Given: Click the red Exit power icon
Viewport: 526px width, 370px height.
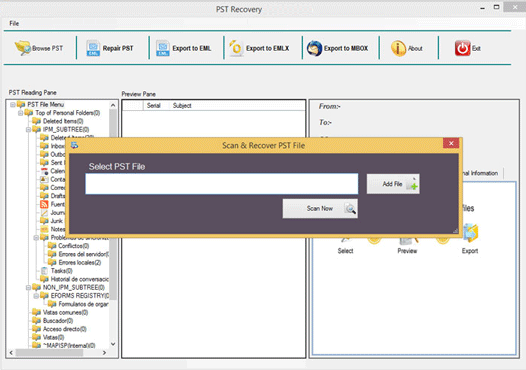Looking at the screenshot, I should point(463,48).
